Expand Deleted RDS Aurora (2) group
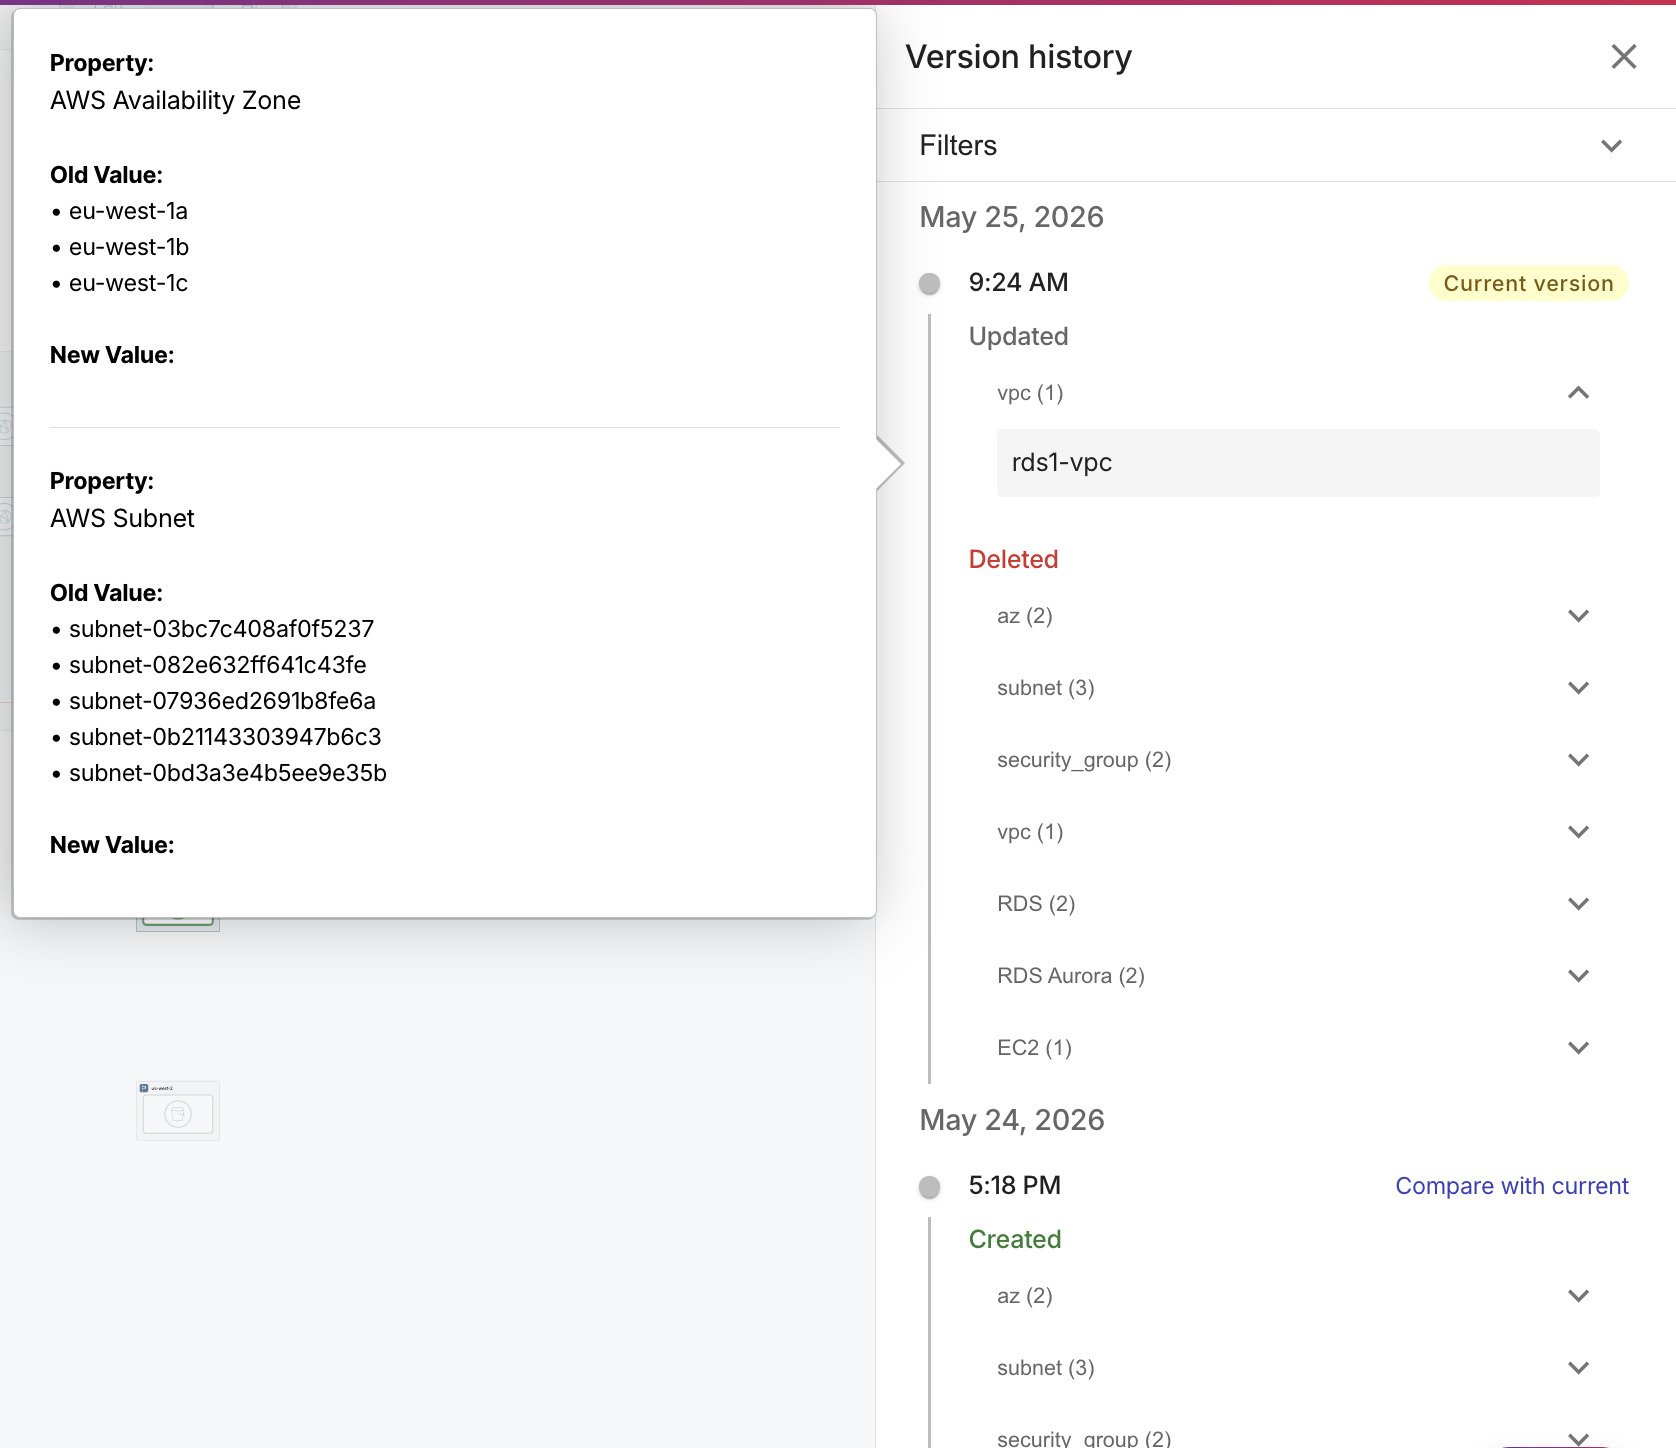 click(1578, 976)
